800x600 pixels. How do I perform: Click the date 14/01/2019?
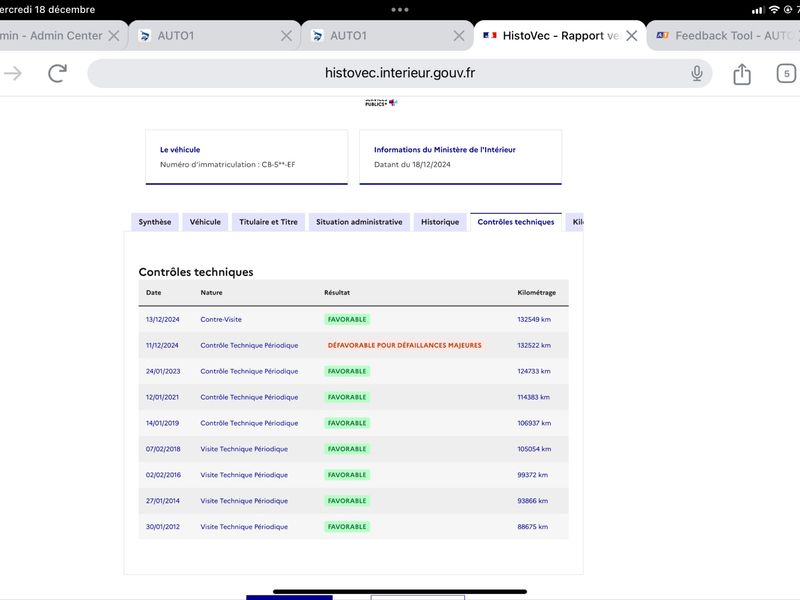coord(162,423)
